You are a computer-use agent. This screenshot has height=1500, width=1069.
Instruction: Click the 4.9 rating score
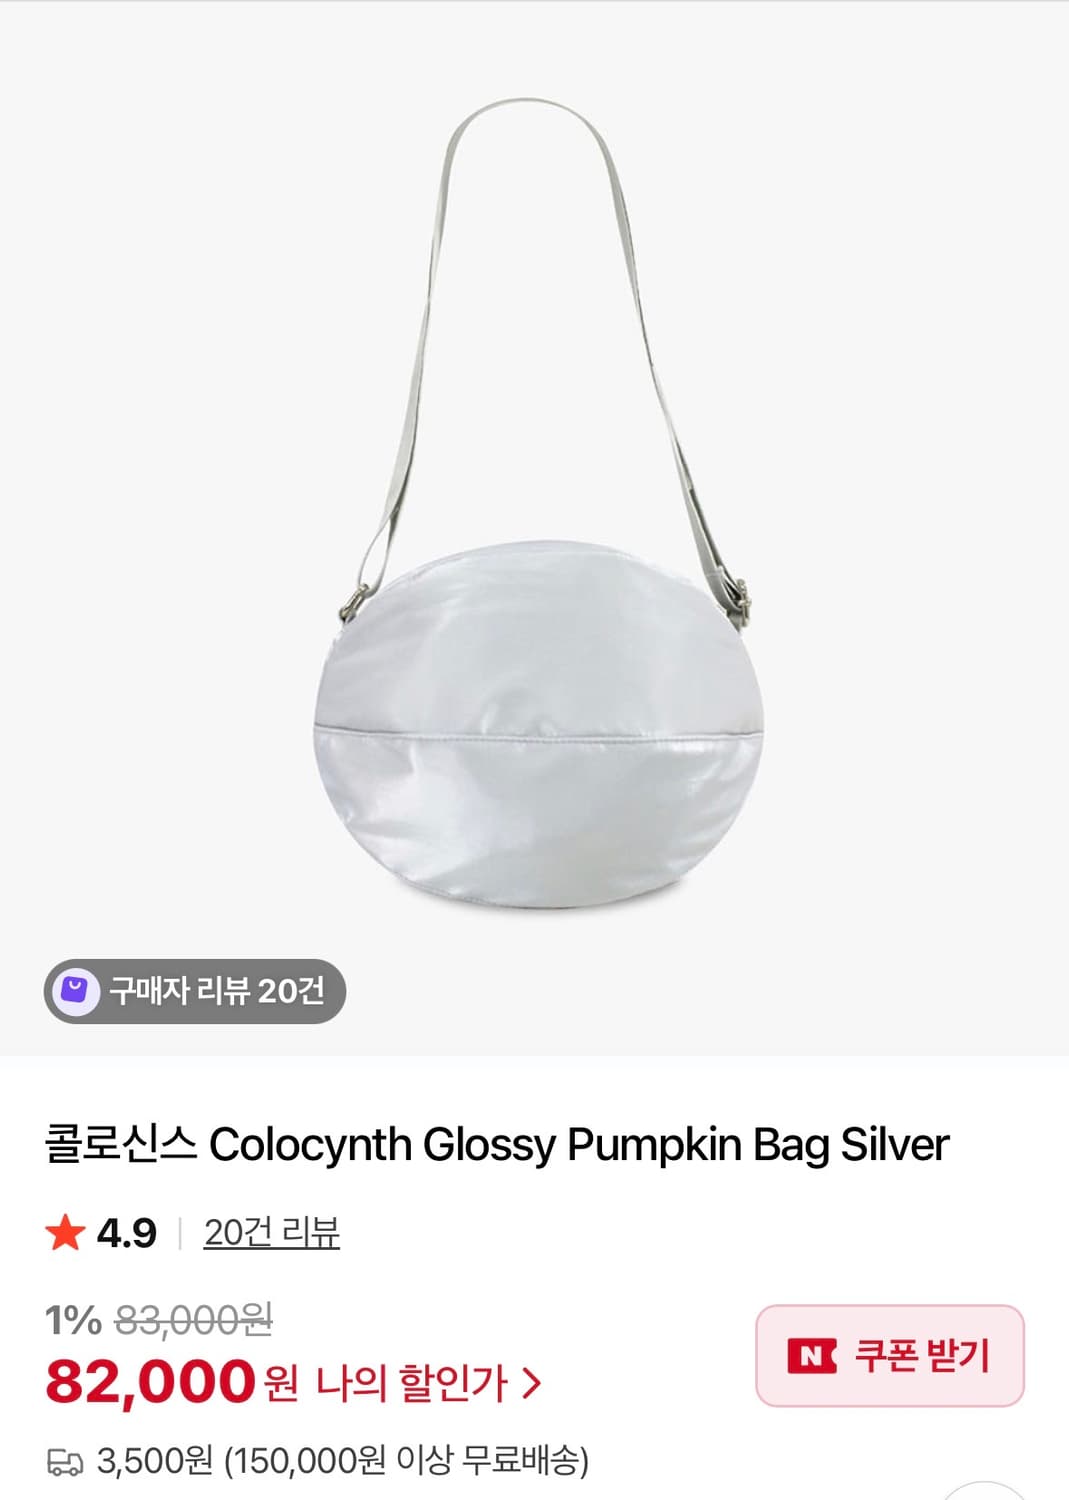pyautogui.click(x=127, y=1233)
